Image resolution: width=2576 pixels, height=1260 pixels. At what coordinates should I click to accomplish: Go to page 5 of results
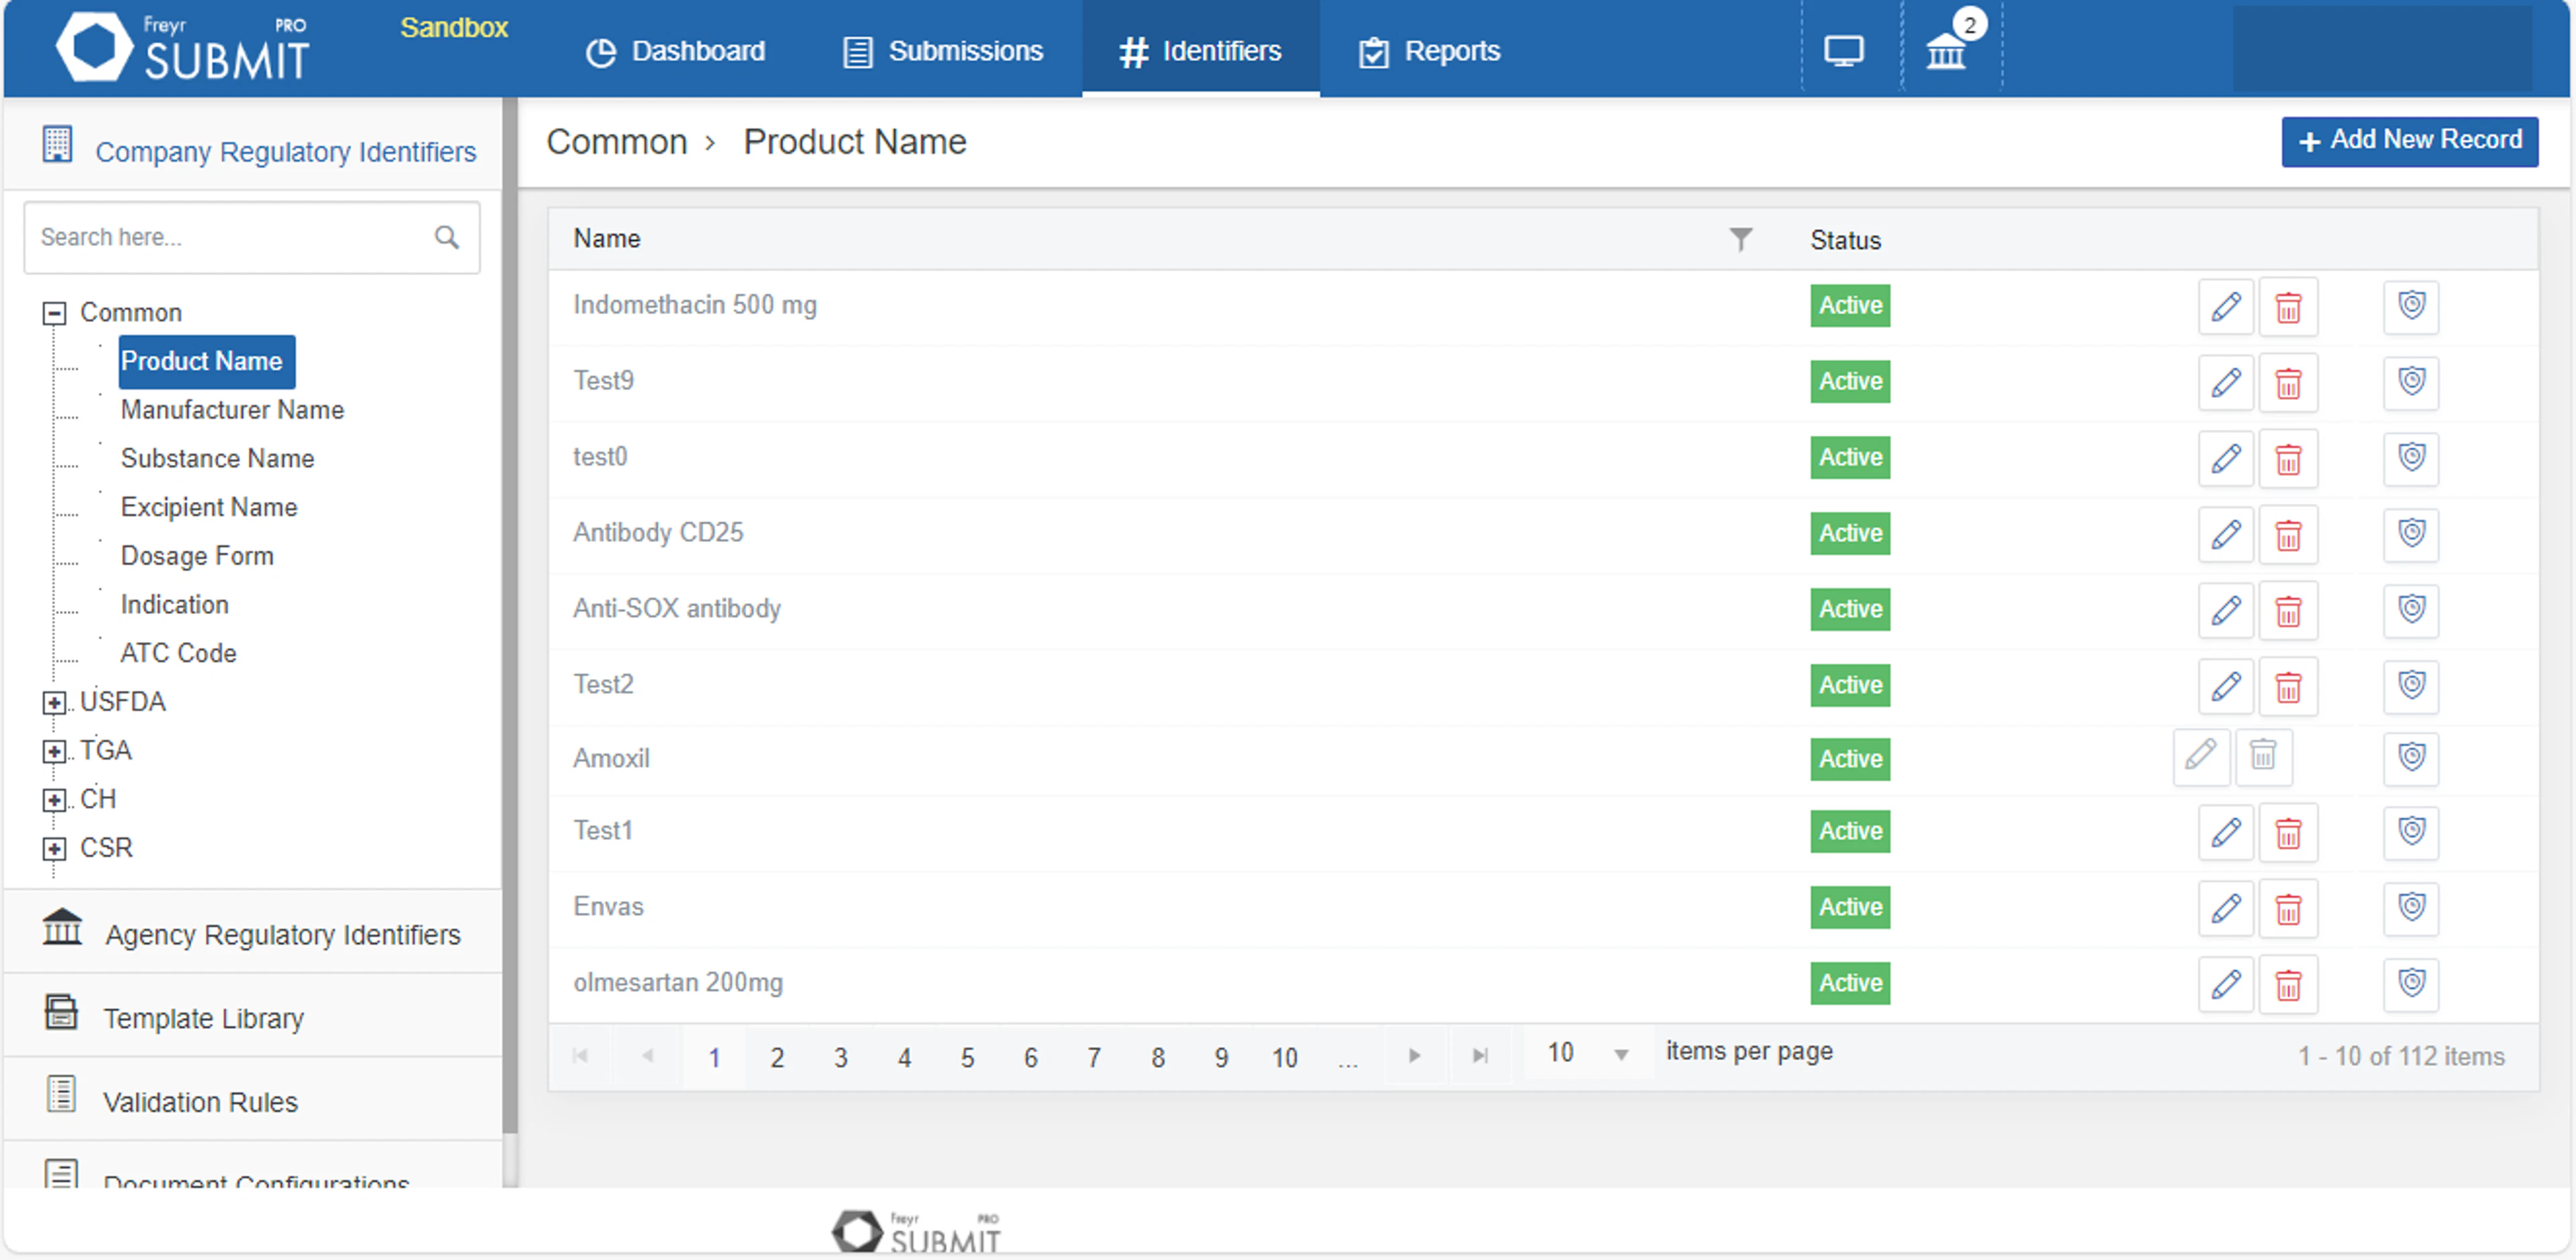[x=967, y=1056]
